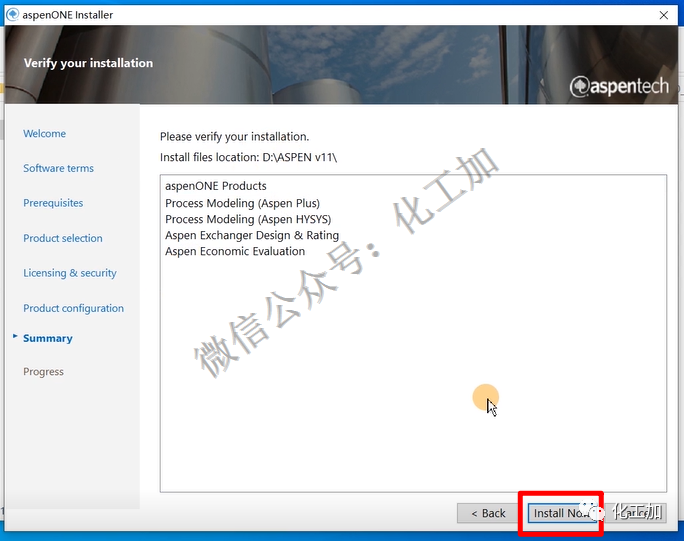The height and width of the screenshot is (541, 684).
Task: Select Aspen Economic Evaluation entry
Action: 235,251
